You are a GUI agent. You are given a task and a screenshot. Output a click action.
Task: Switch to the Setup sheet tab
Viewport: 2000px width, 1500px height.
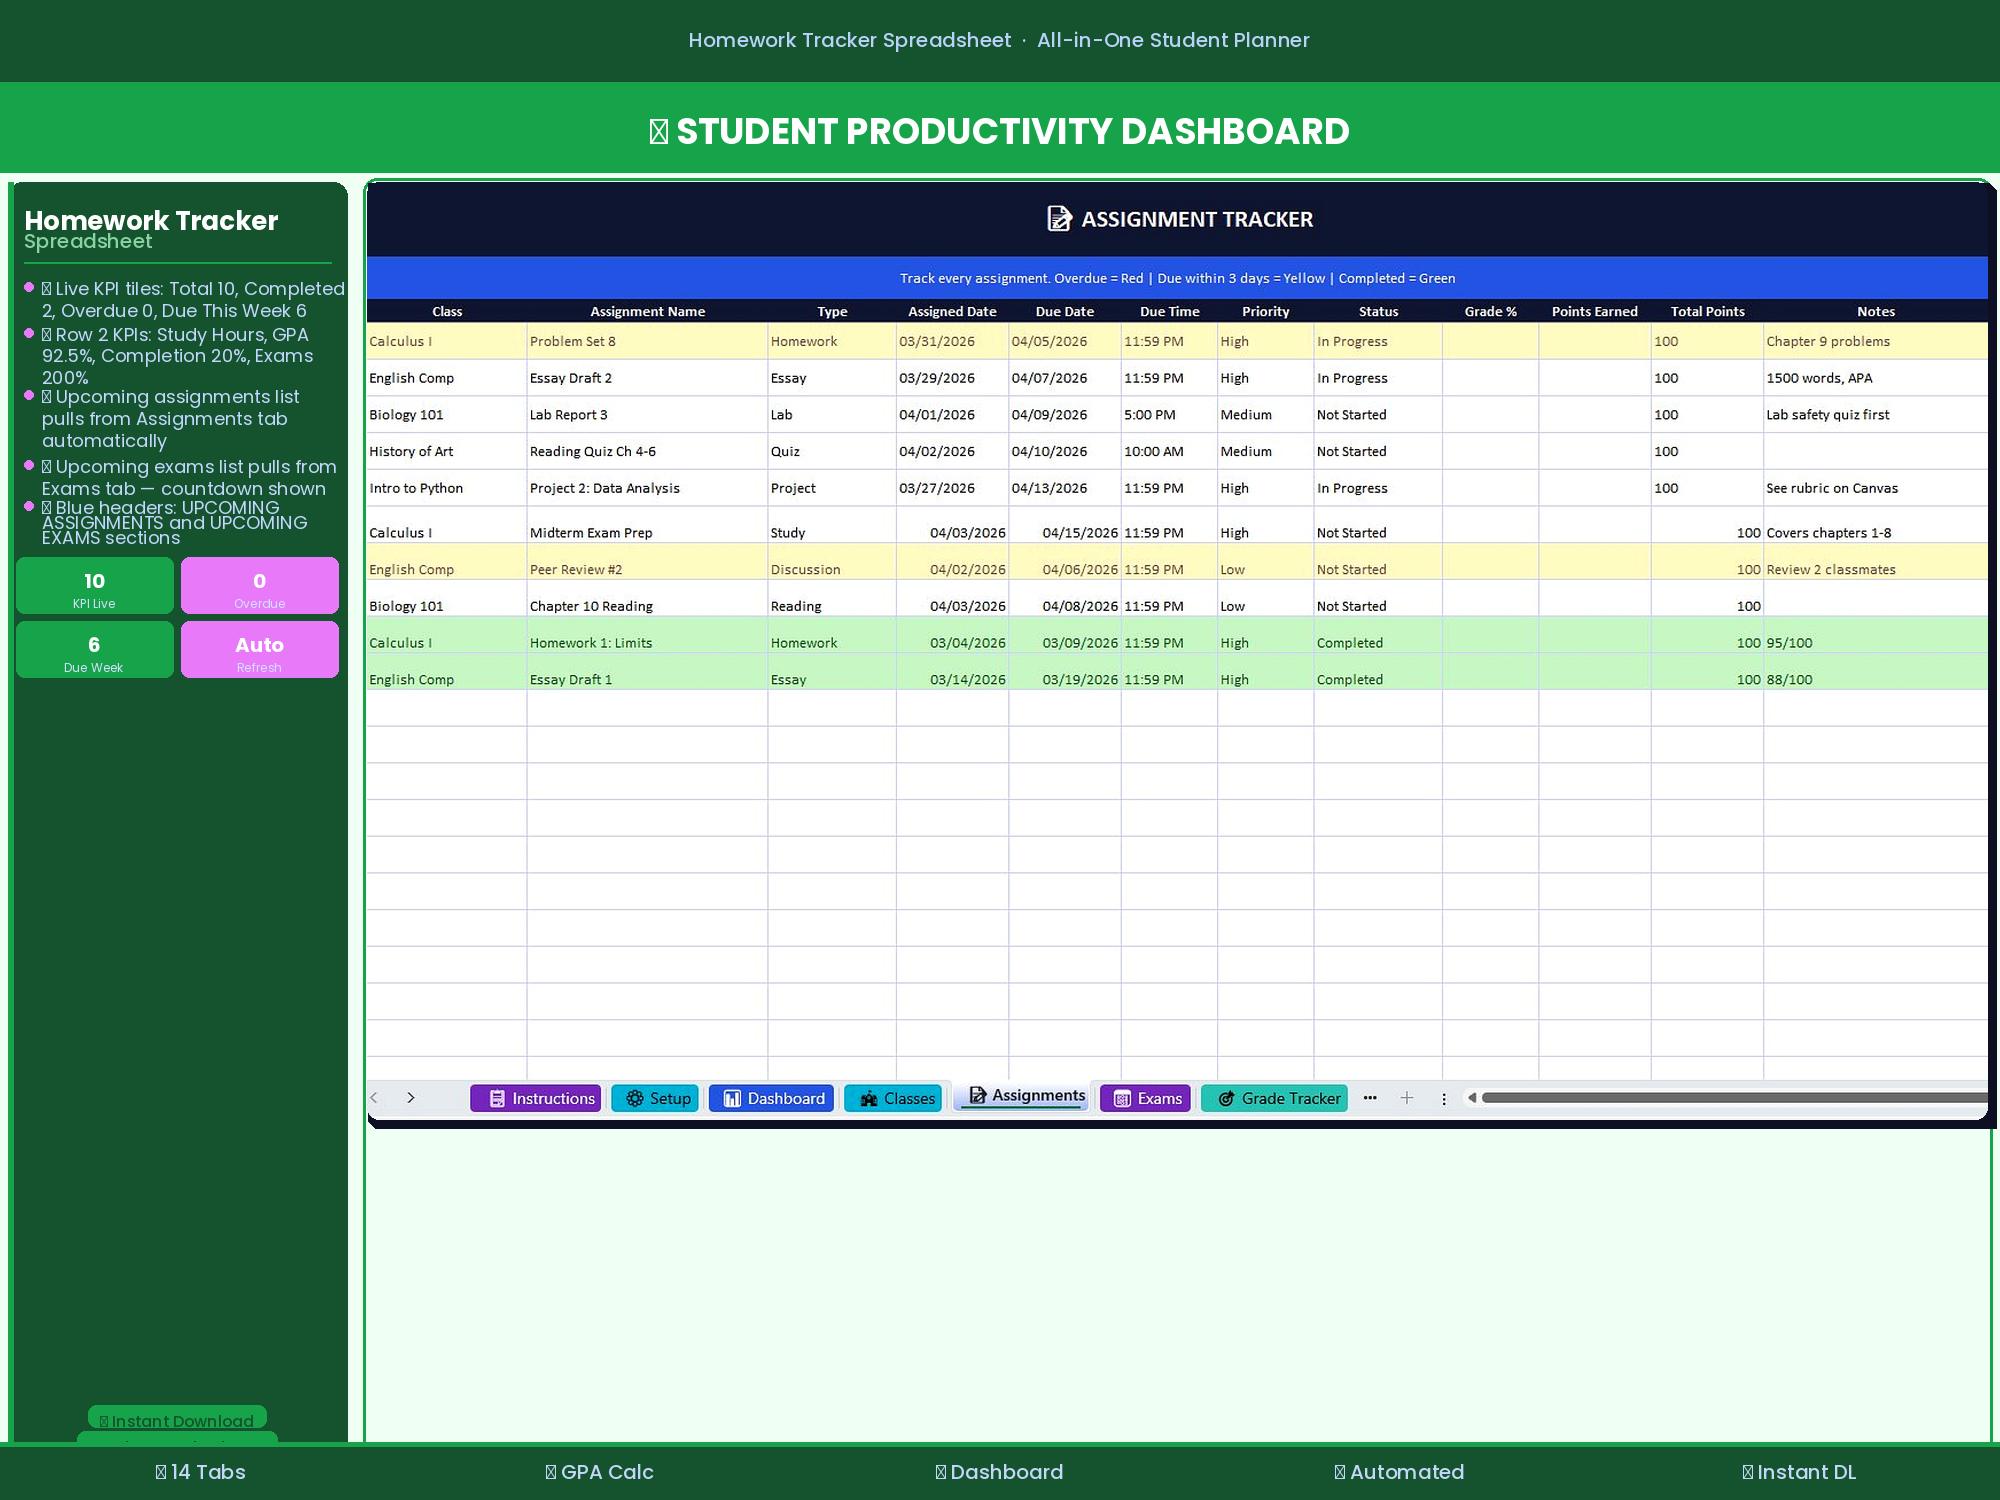(655, 1098)
